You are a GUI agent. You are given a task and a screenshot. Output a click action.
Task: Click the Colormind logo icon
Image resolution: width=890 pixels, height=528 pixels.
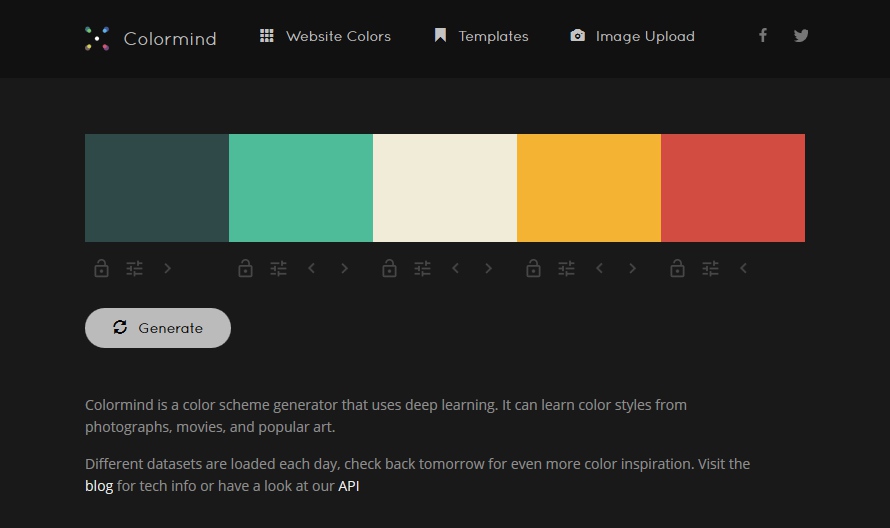[x=97, y=39]
